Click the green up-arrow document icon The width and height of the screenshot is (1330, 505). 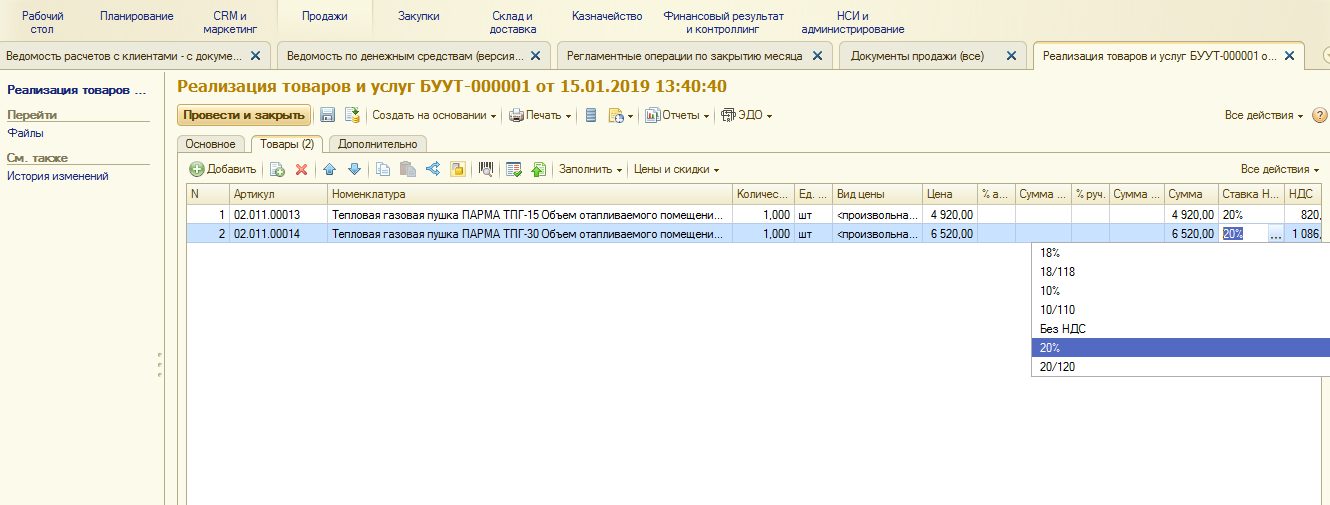click(x=539, y=169)
